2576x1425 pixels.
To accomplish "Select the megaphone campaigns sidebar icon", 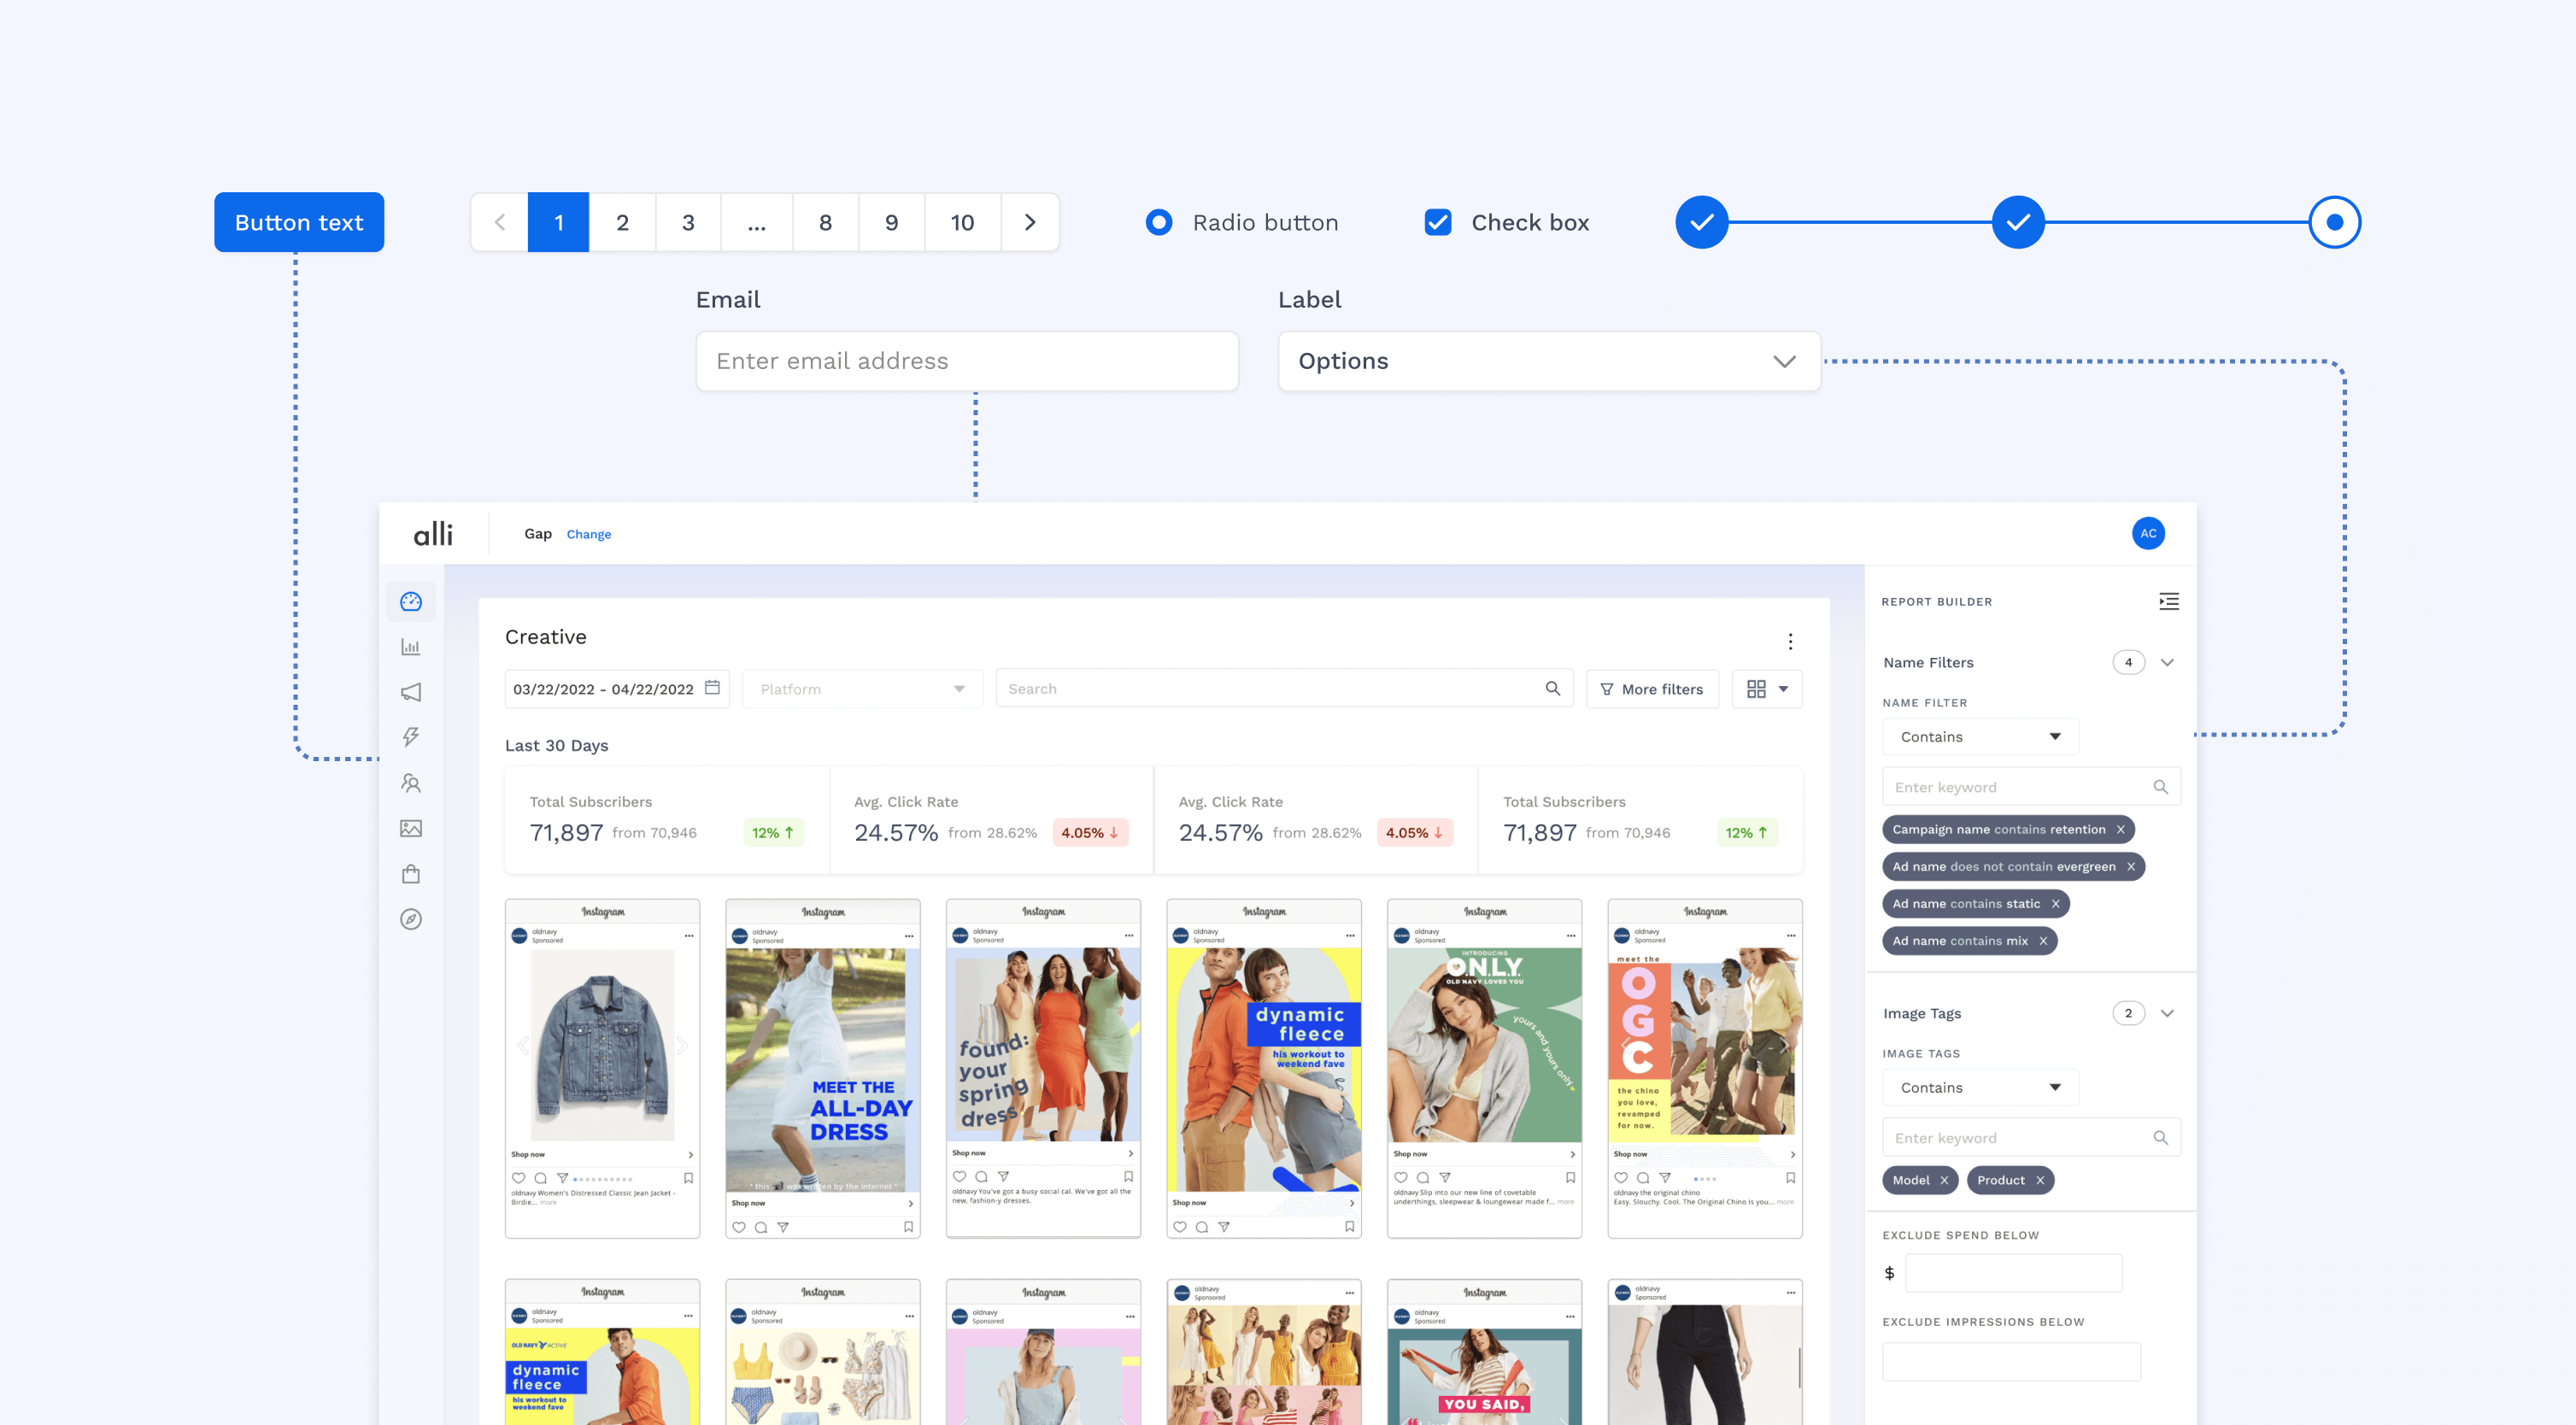I will click(x=411, y=692).
